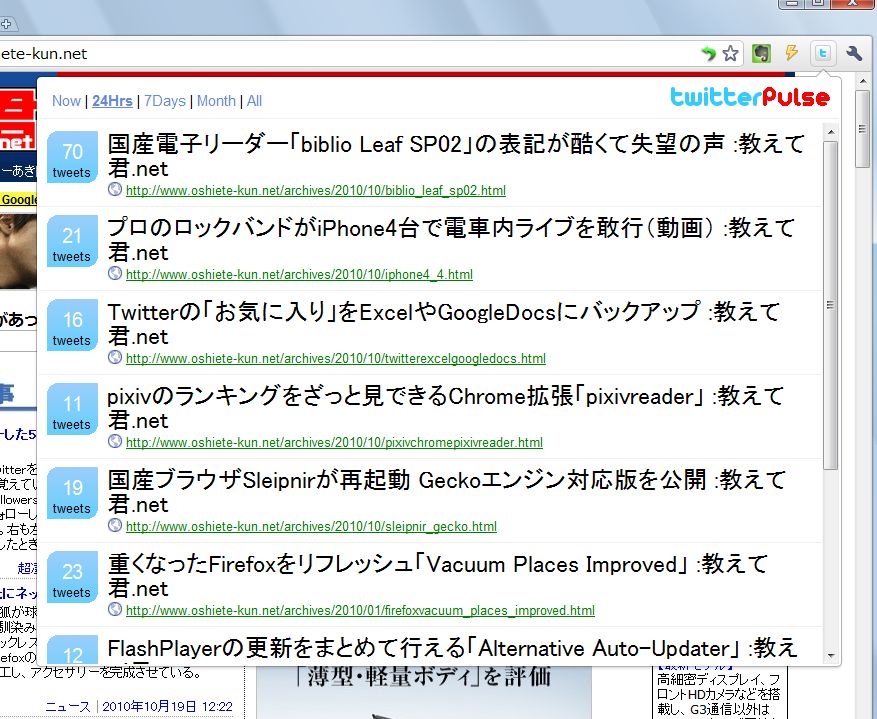The height and width of the screenshot is (719, 877).
Task: Select the 24Hrs time filter
Action: pos(112,101)
